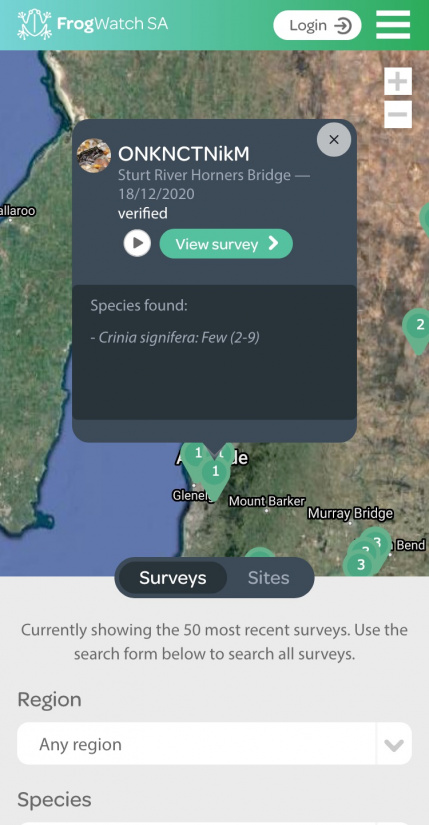Click the Mount Barker map label
Image resolution: width=429 pixels, height=825 pixels.
pyautogui.click(x=266, y=501)
